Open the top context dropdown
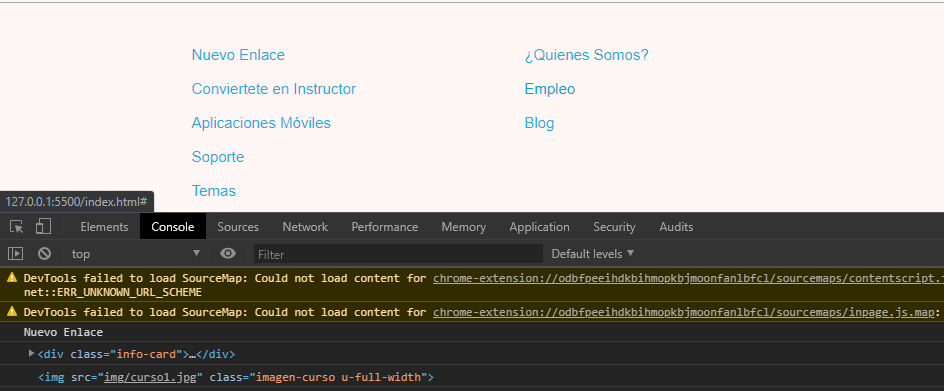 point(135,254)
